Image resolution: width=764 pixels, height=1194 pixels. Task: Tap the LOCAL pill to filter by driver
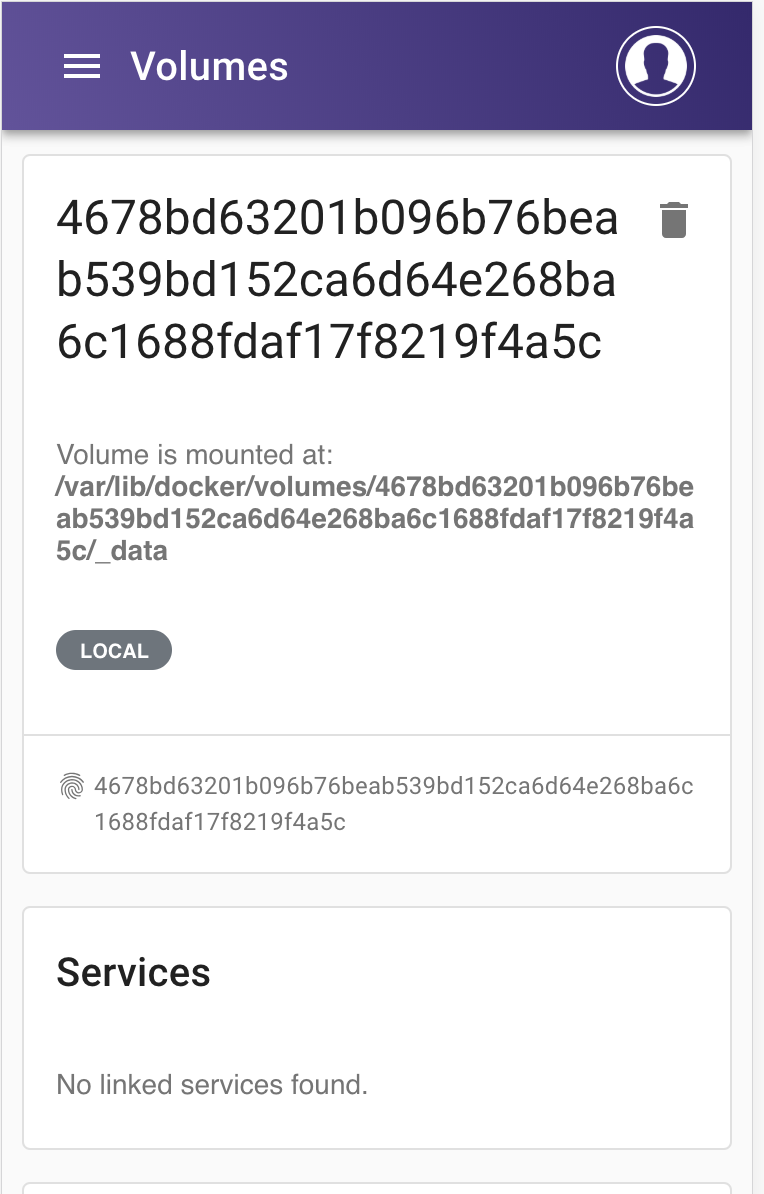pos(113,650)
